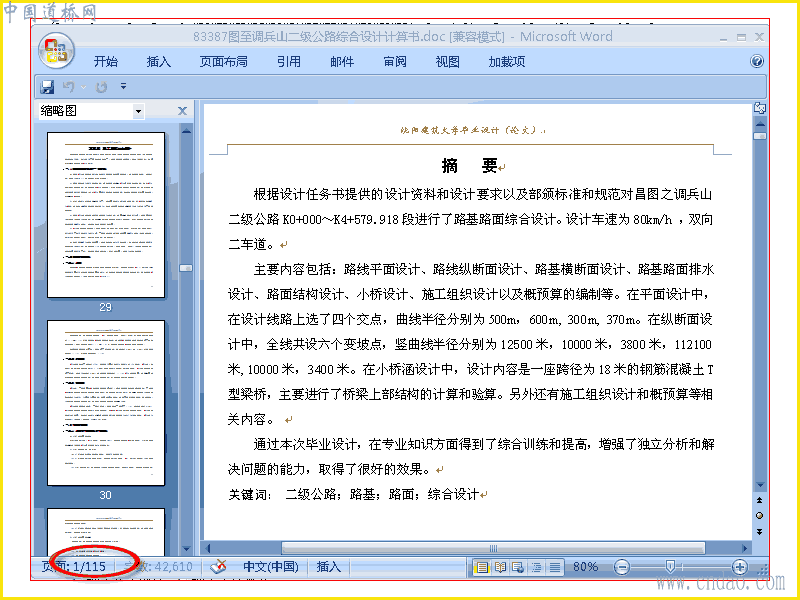Zoom out with the minus button
Image resolution: width=800 pixels, height=600 pixels.
(621, 567)
